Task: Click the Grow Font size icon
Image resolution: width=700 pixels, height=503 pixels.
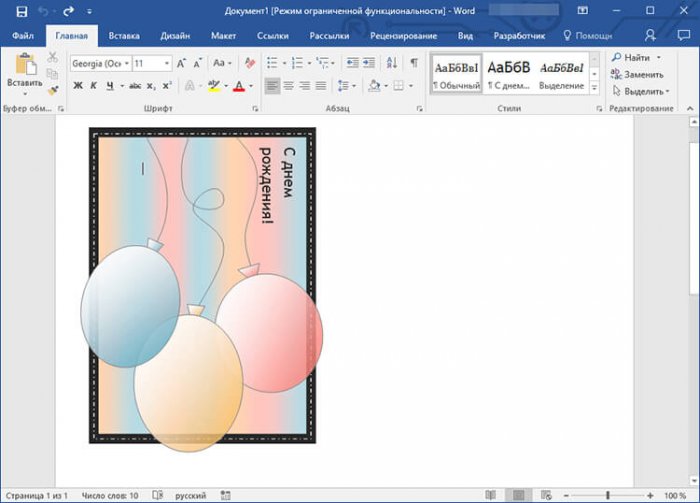Action: 181,63
